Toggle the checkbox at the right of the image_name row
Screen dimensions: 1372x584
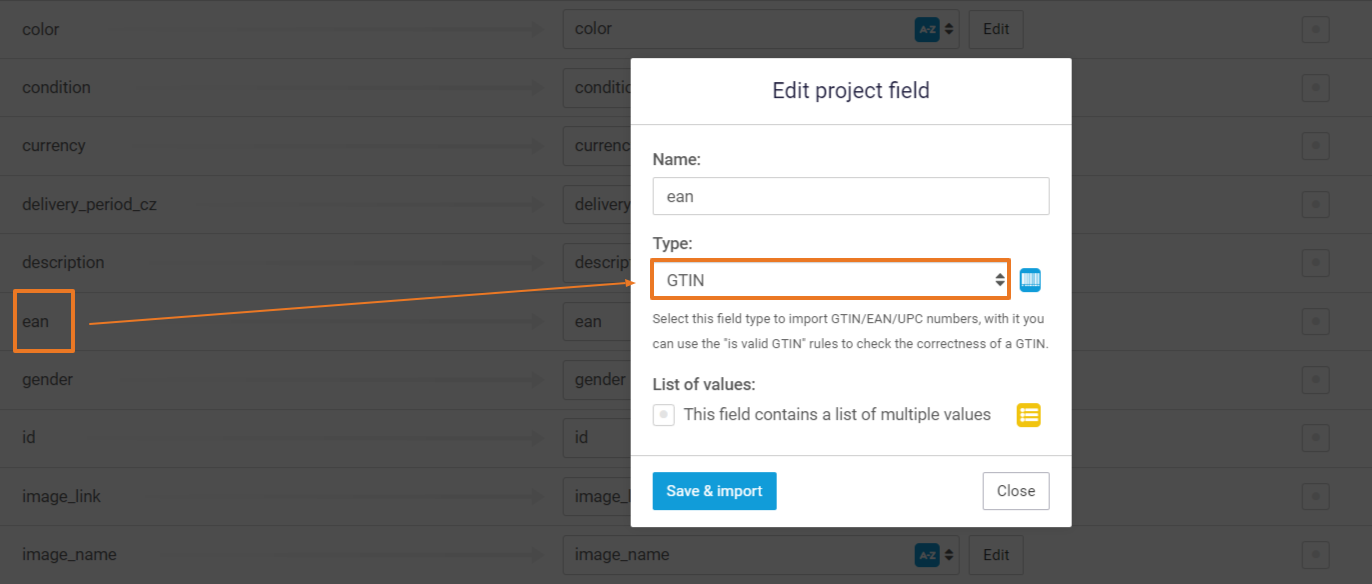point(1315,554)
